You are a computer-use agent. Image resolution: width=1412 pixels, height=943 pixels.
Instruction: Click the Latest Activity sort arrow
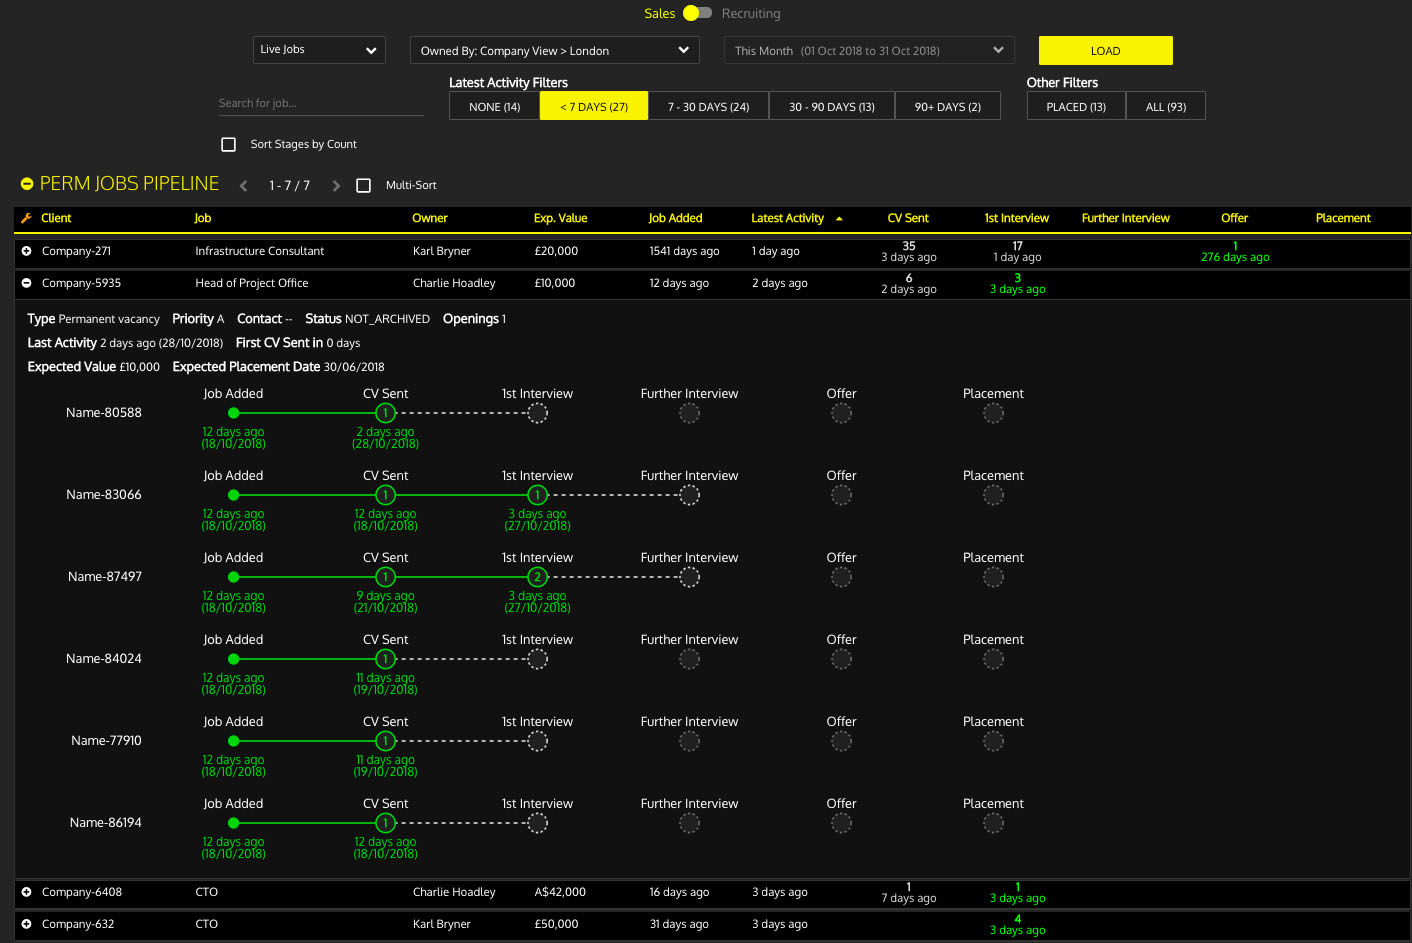[839, 218]
